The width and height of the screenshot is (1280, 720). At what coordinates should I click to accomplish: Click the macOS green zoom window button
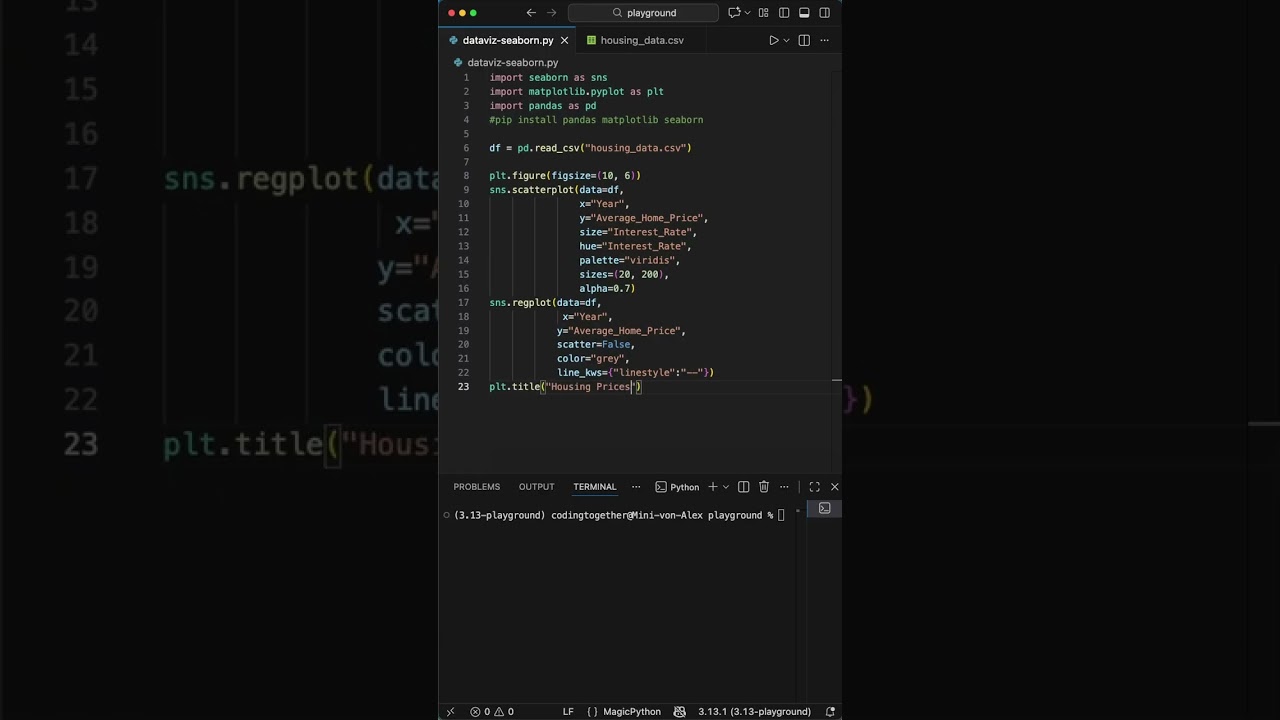[x=474, y=13]
